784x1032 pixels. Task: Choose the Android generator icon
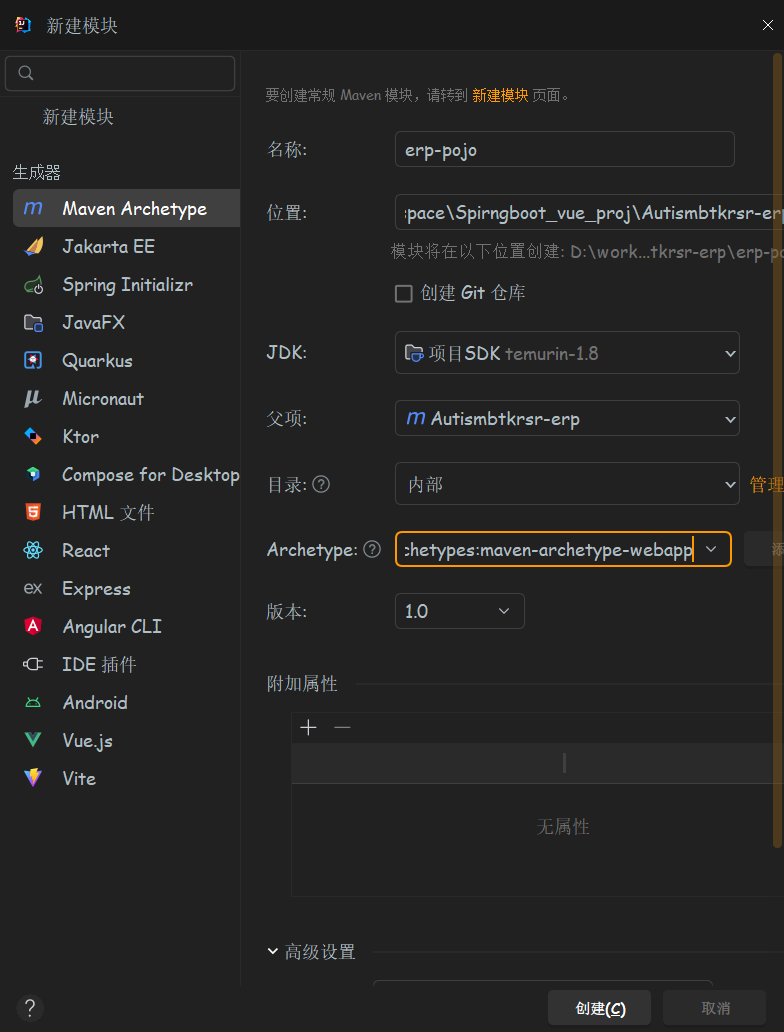[x=33, y=702]
